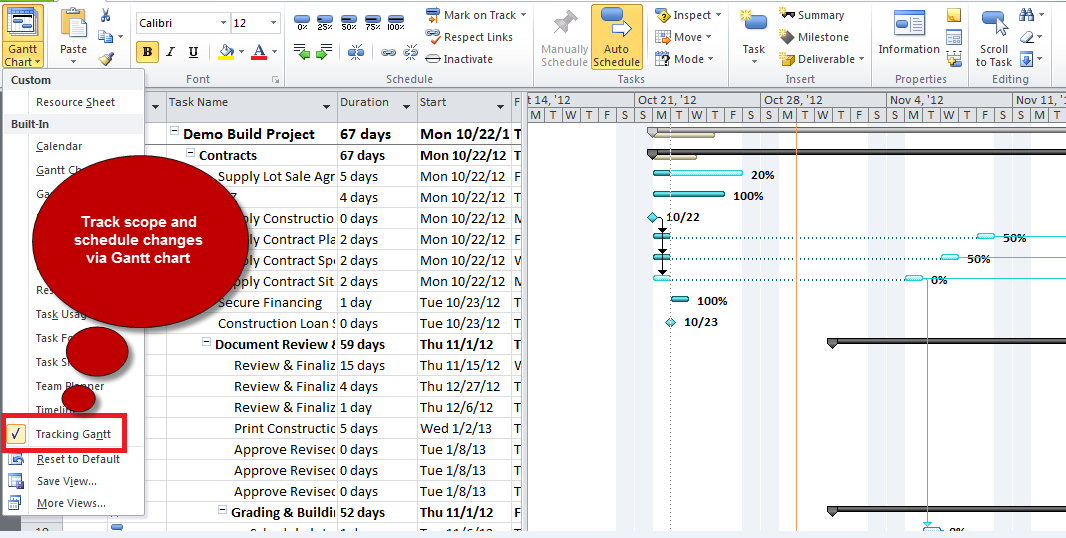The image size is (1066, 538).
Task: Outdent task with left green arrow
Action: 302,51
